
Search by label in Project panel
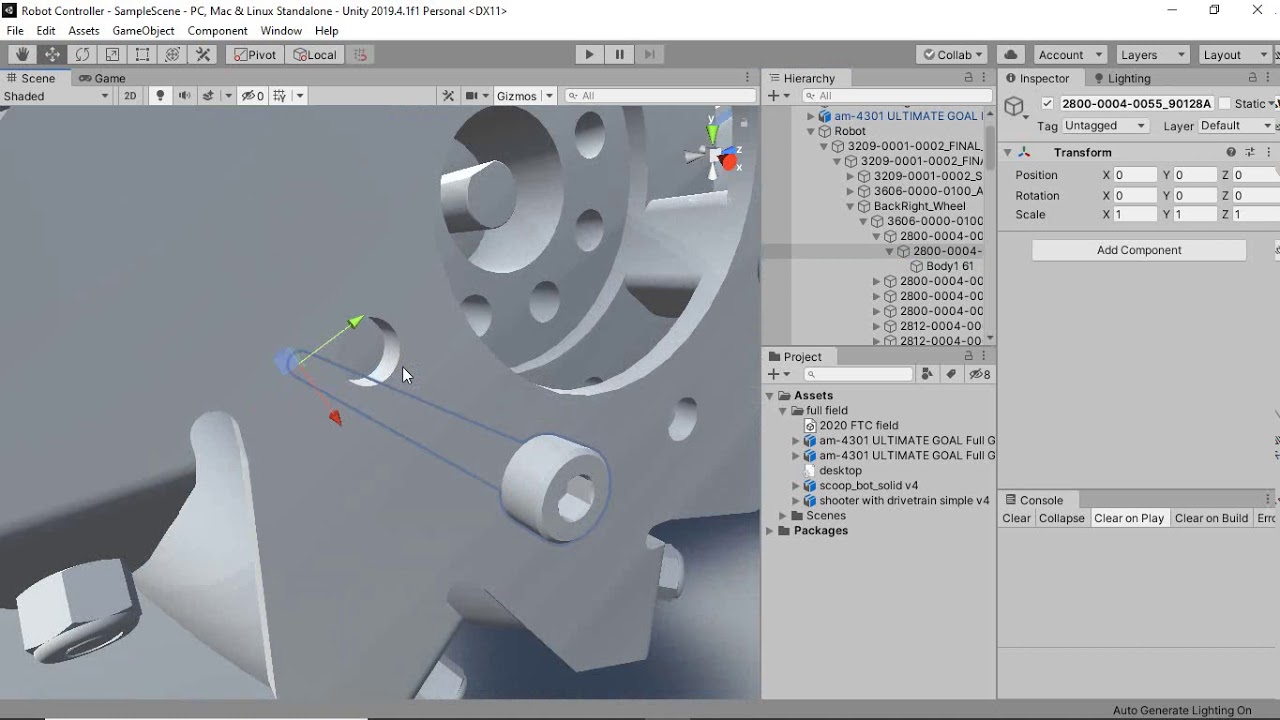pyautogui.click(x=951, y=374)
